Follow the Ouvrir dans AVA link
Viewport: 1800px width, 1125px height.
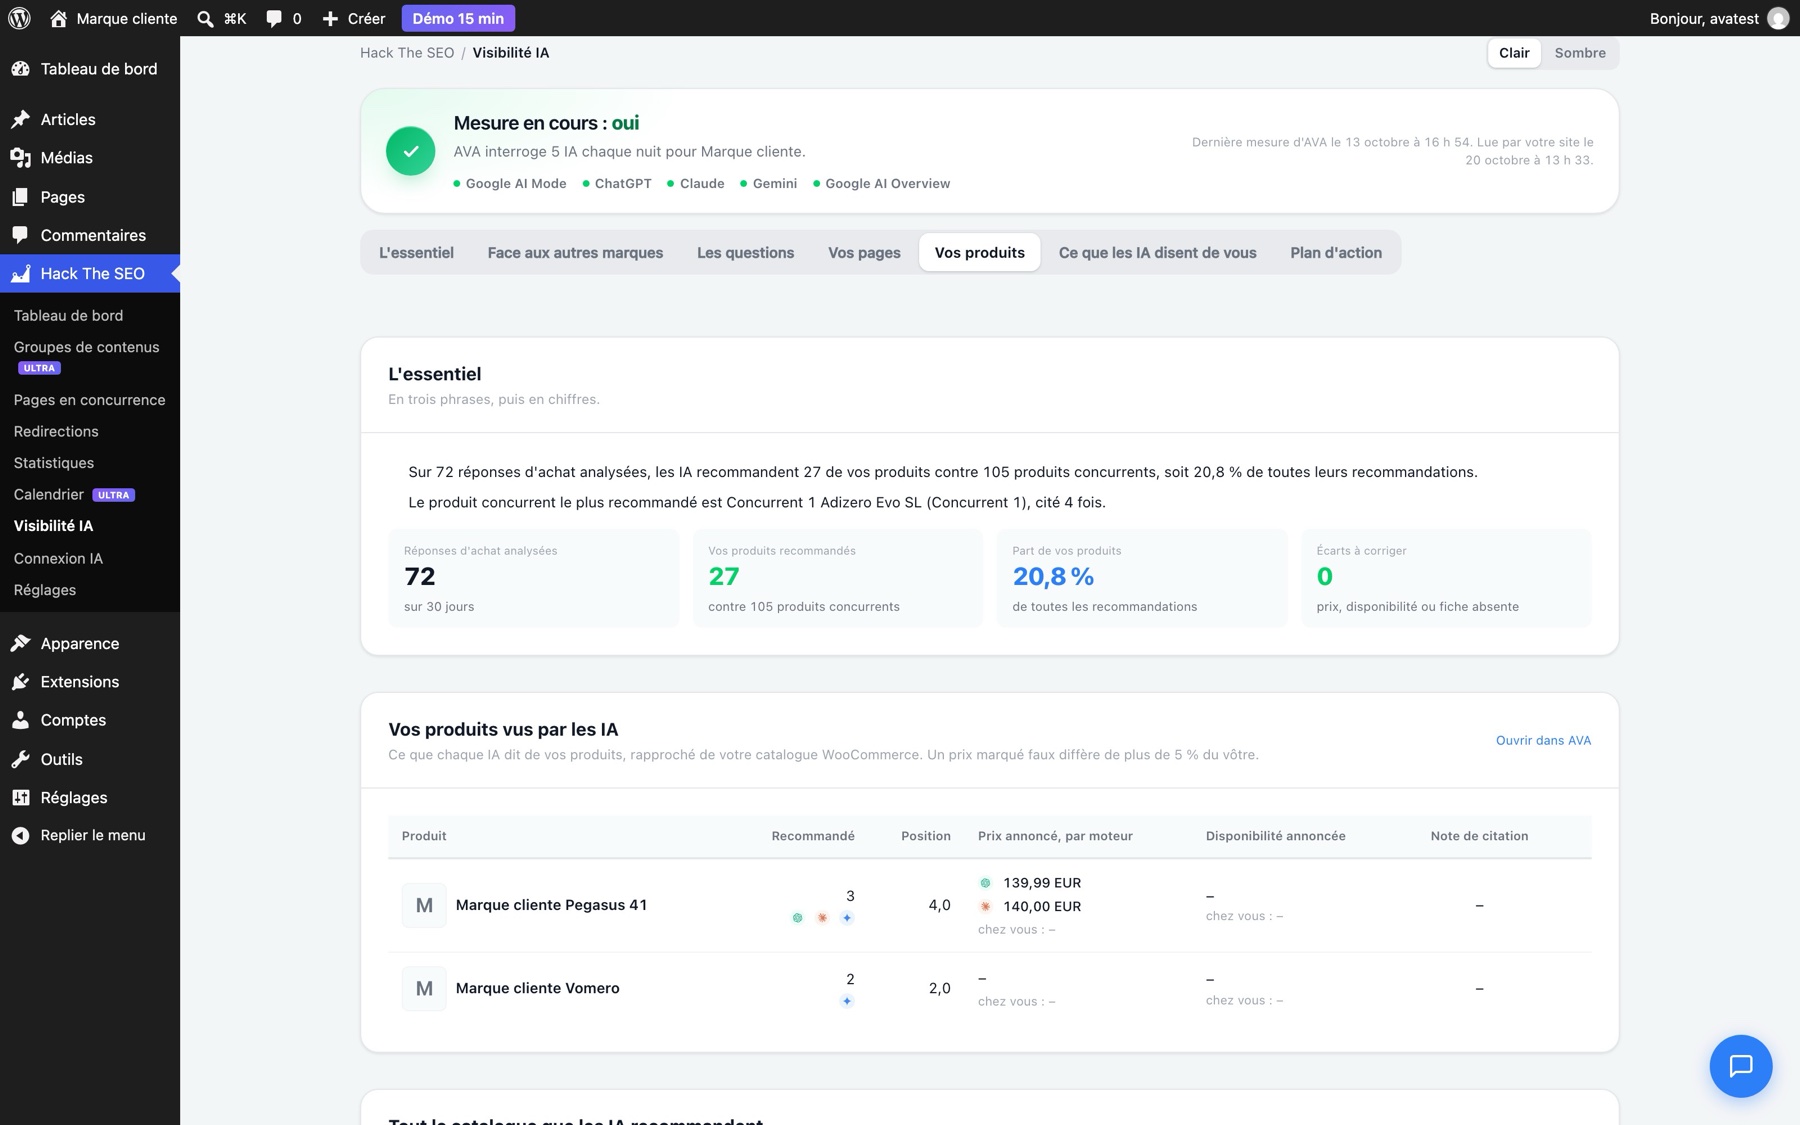1543,741
